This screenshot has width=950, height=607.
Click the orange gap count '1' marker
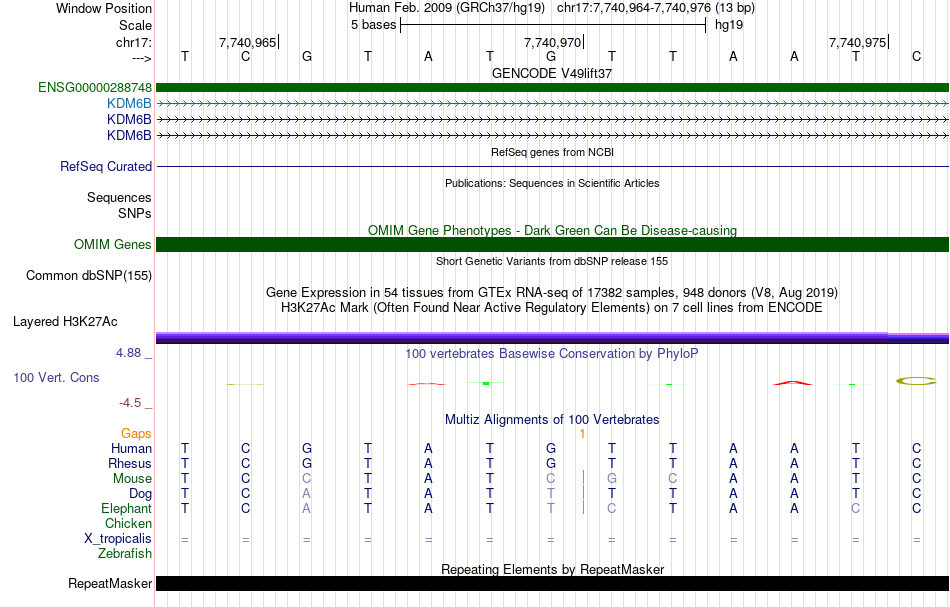point(582,434)
